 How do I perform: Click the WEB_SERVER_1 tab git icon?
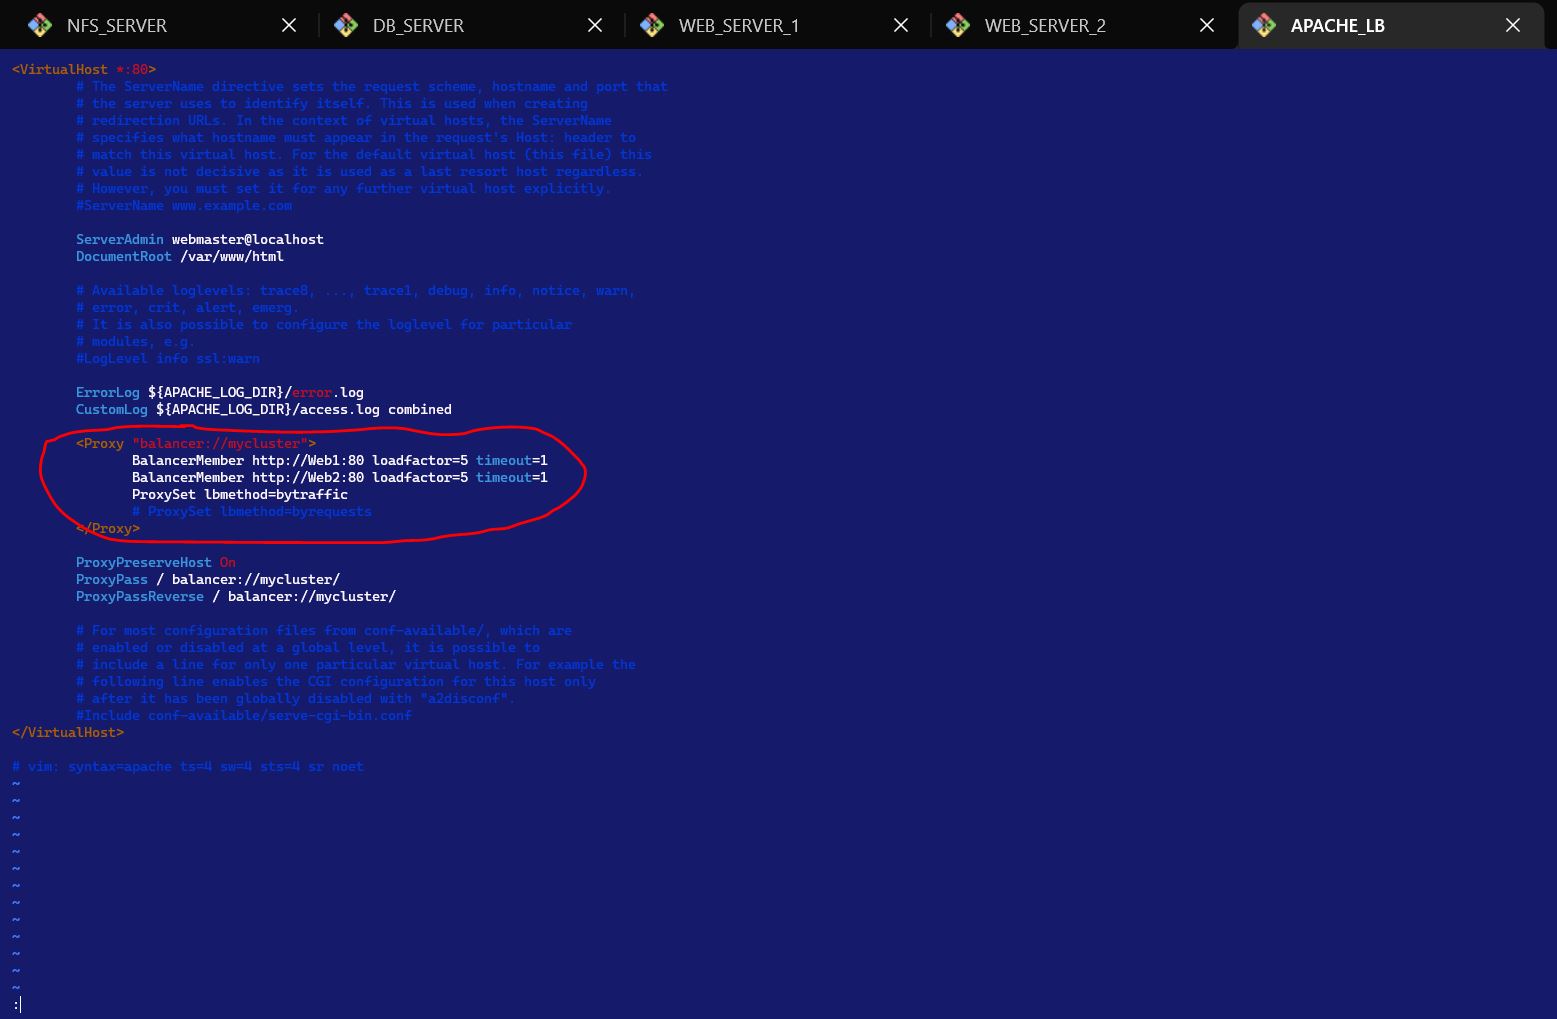click(652, 25)
